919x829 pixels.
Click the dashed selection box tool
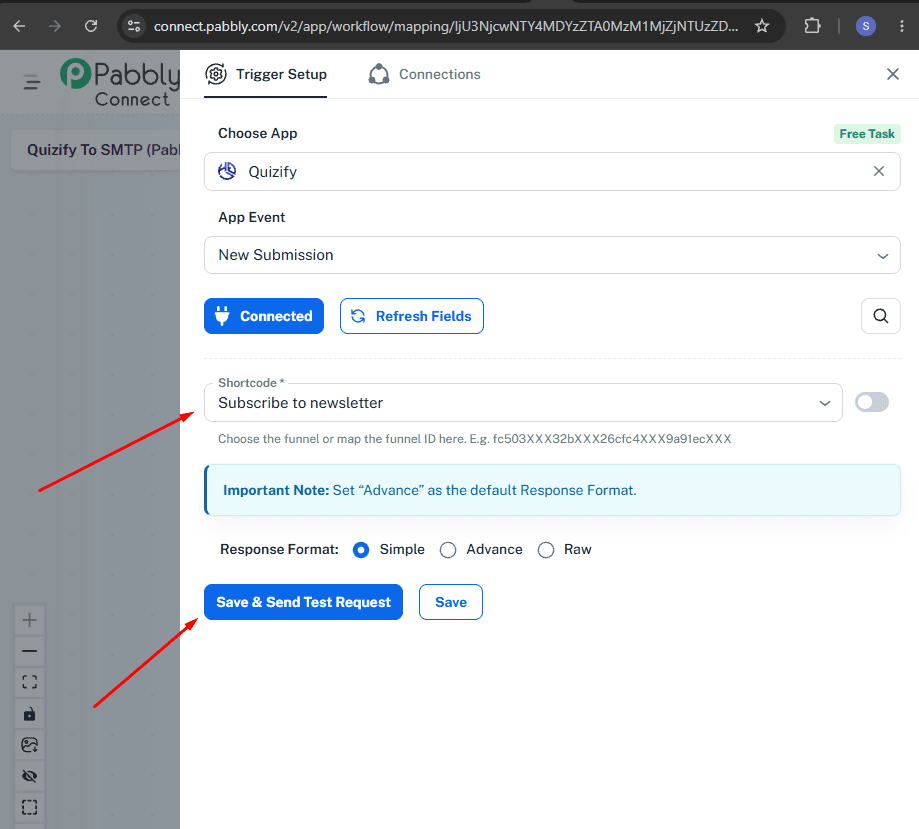tap(29, 807)
